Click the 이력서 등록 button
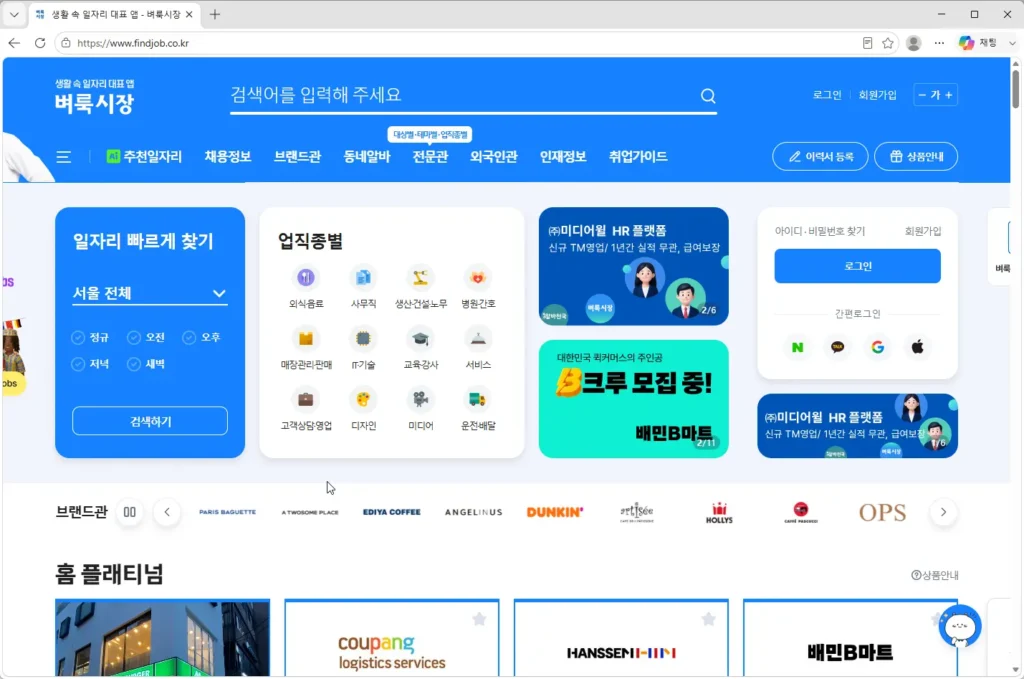1024x679 pixels. (820, 157)
